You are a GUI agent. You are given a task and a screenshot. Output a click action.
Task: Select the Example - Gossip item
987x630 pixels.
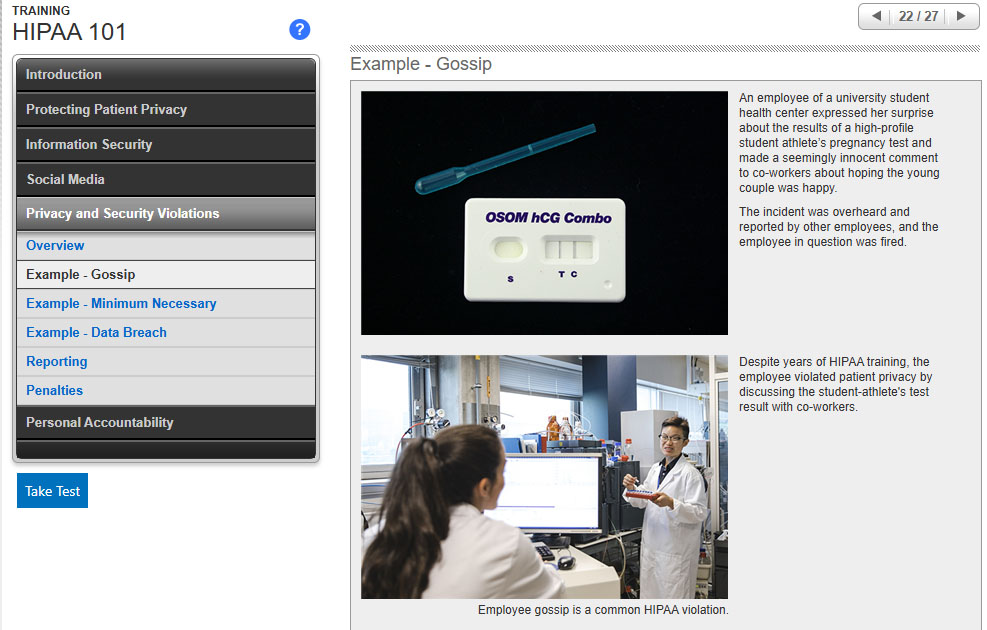point(80,275)
